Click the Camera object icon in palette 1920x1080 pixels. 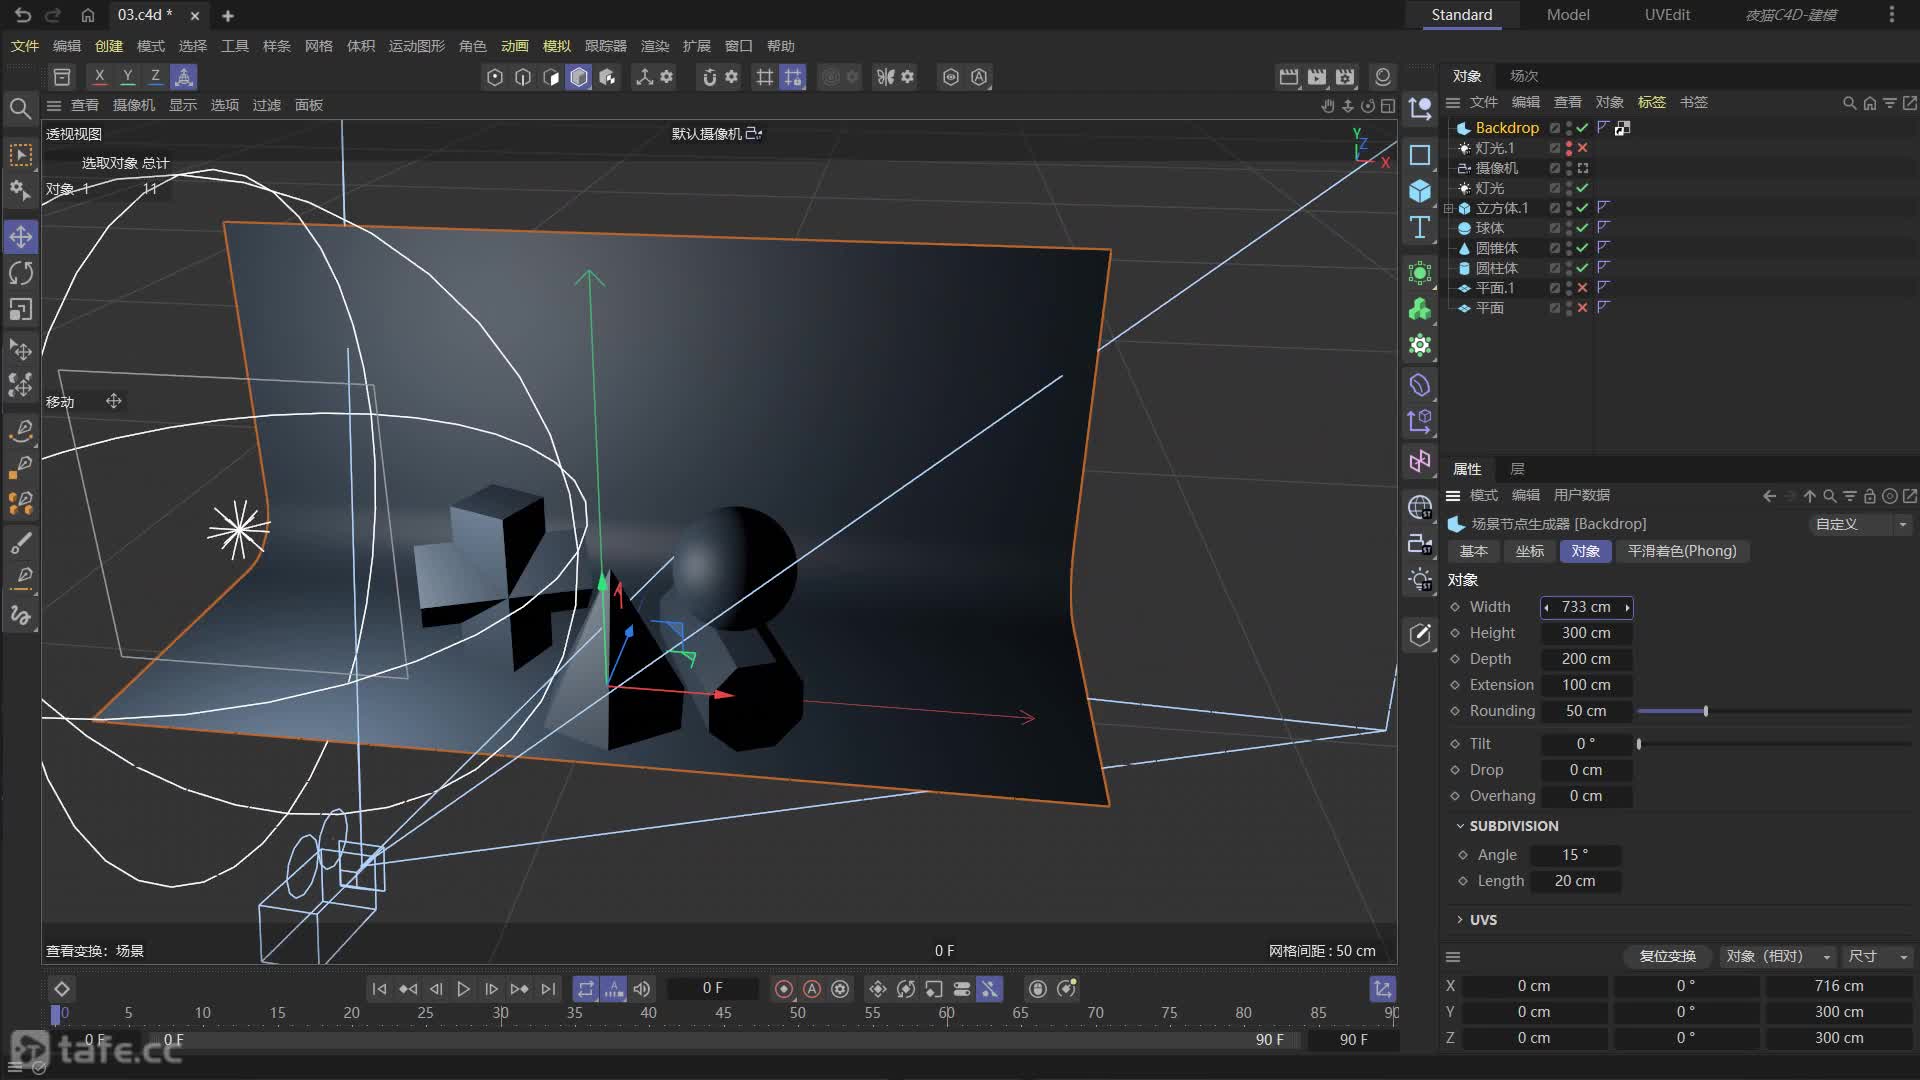click(1419, 545)
